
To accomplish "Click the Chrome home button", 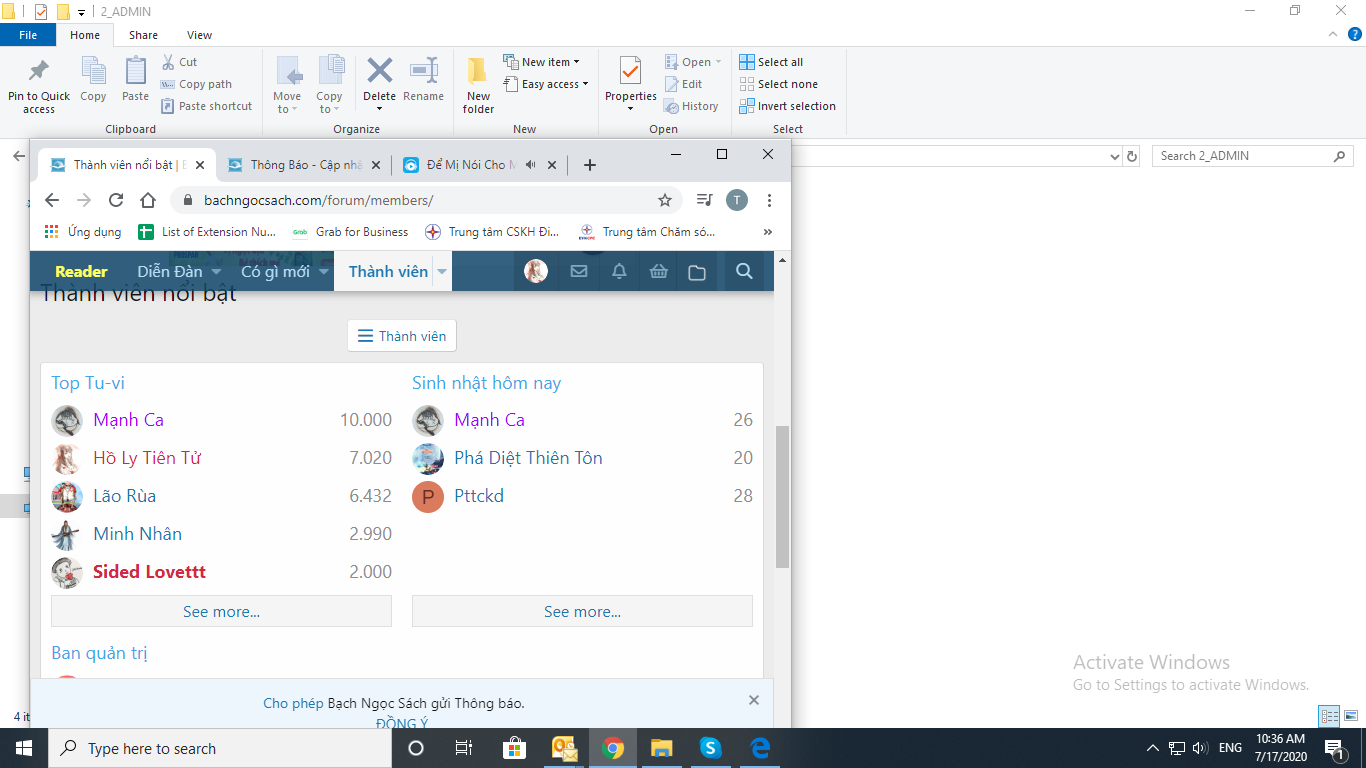I will [x=147, y=200].
